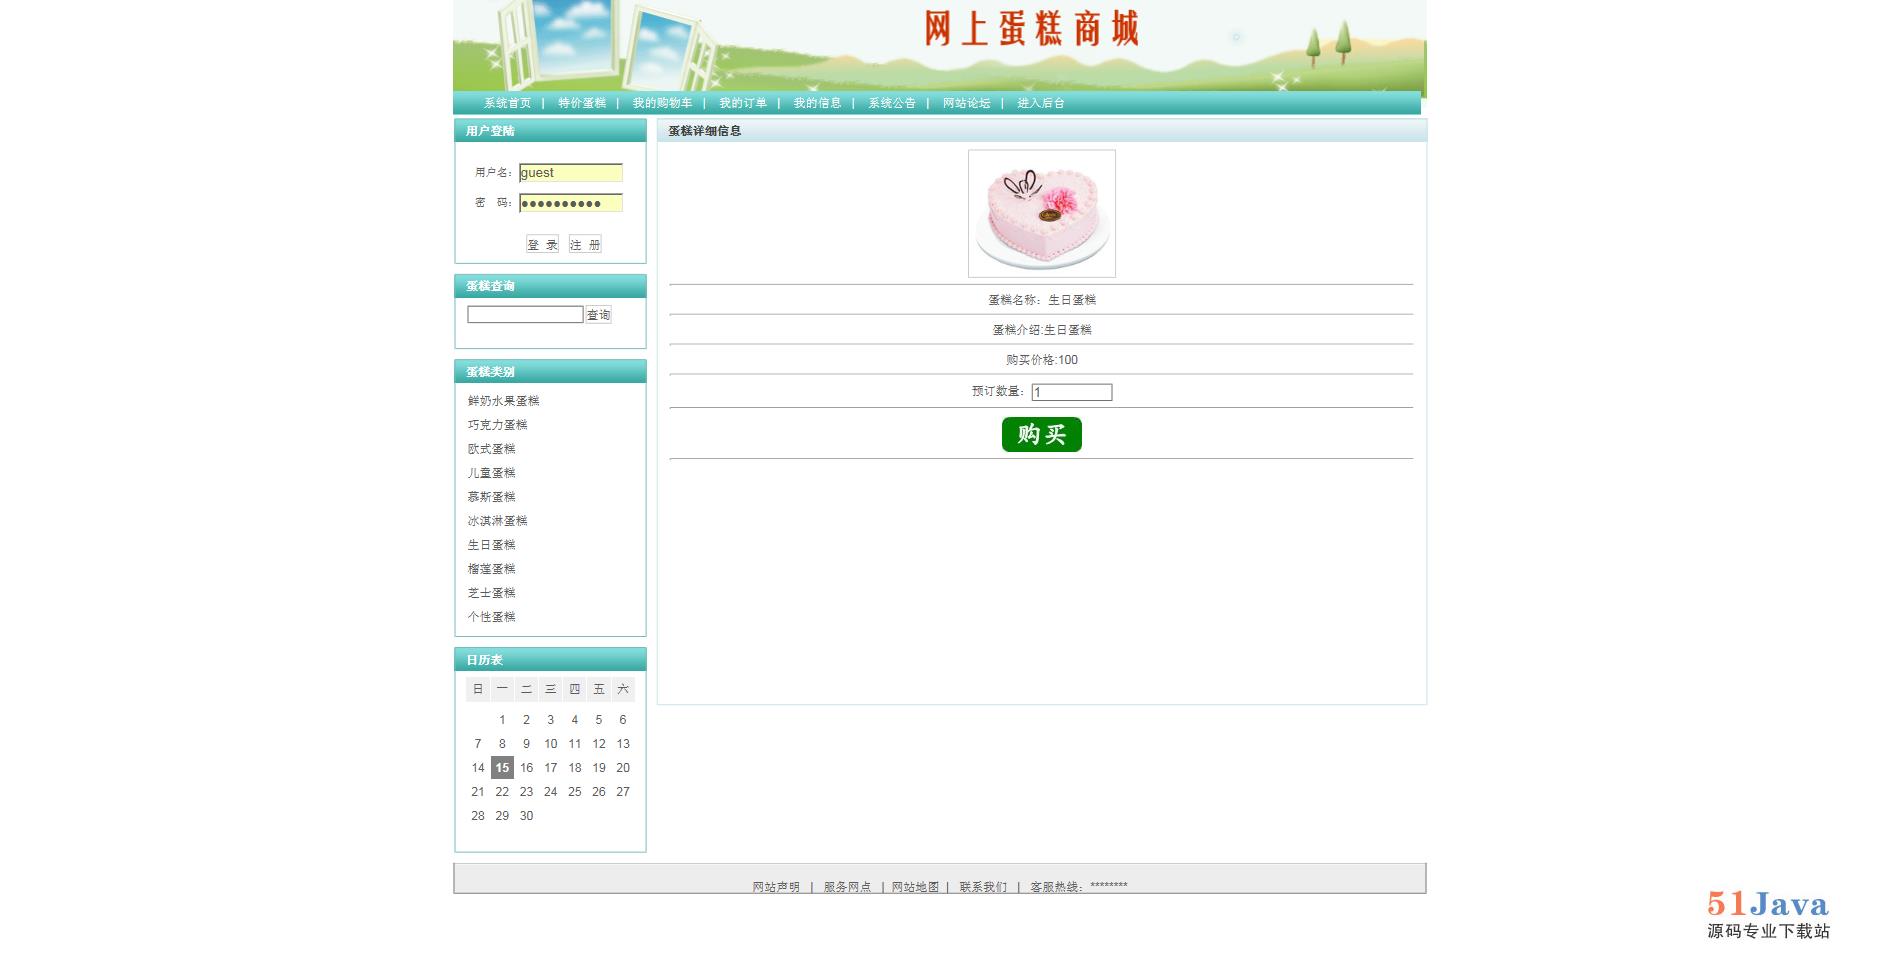Click the heart-shaped cake thumbnail image
The height and width of the screenshot is (955, 1884).
click(1041, 214)
